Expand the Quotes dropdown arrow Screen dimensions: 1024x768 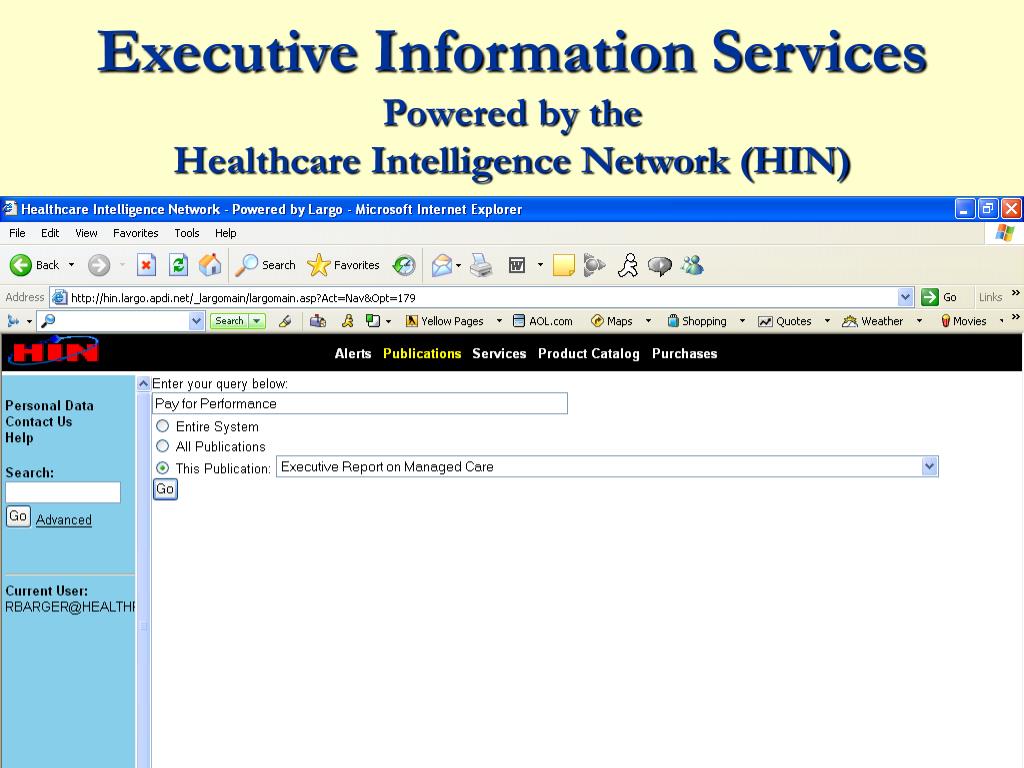[827, 321]
